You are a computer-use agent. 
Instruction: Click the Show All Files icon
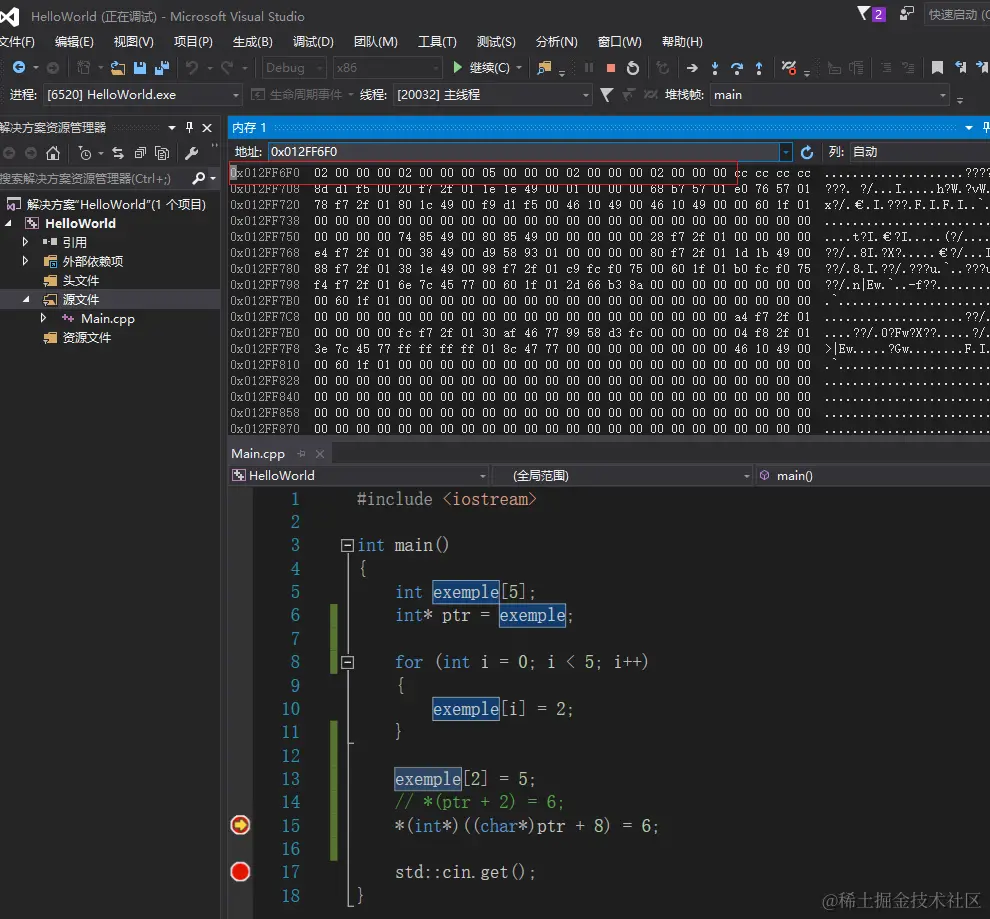tap(162, 153)
